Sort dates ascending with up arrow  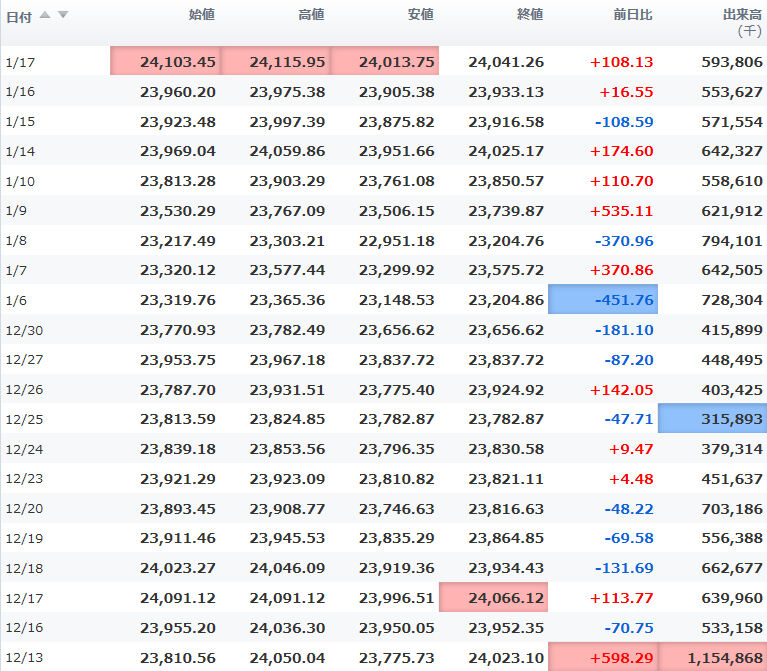click(45, 15)
